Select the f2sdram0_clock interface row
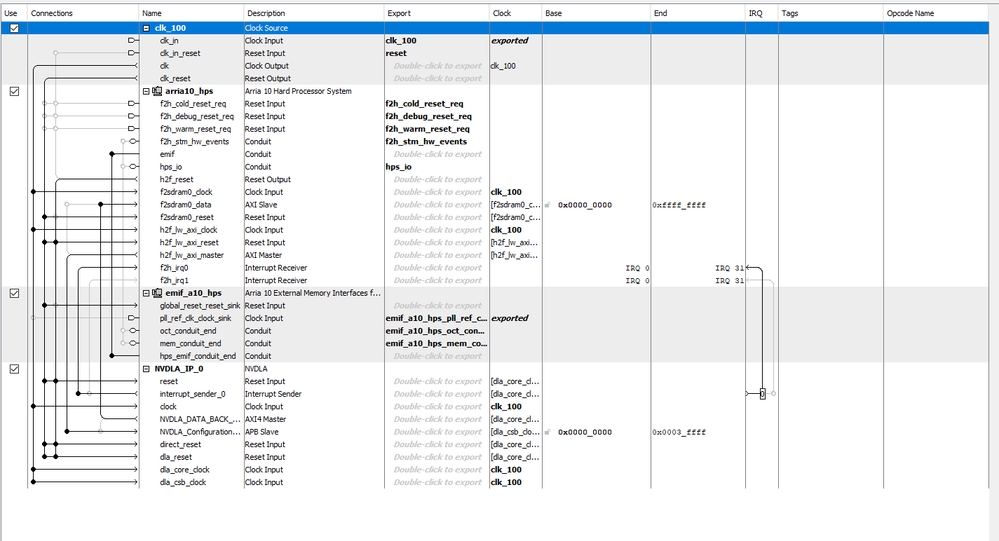Viewport: 999px width, 541px height. [x=186, y=192]
